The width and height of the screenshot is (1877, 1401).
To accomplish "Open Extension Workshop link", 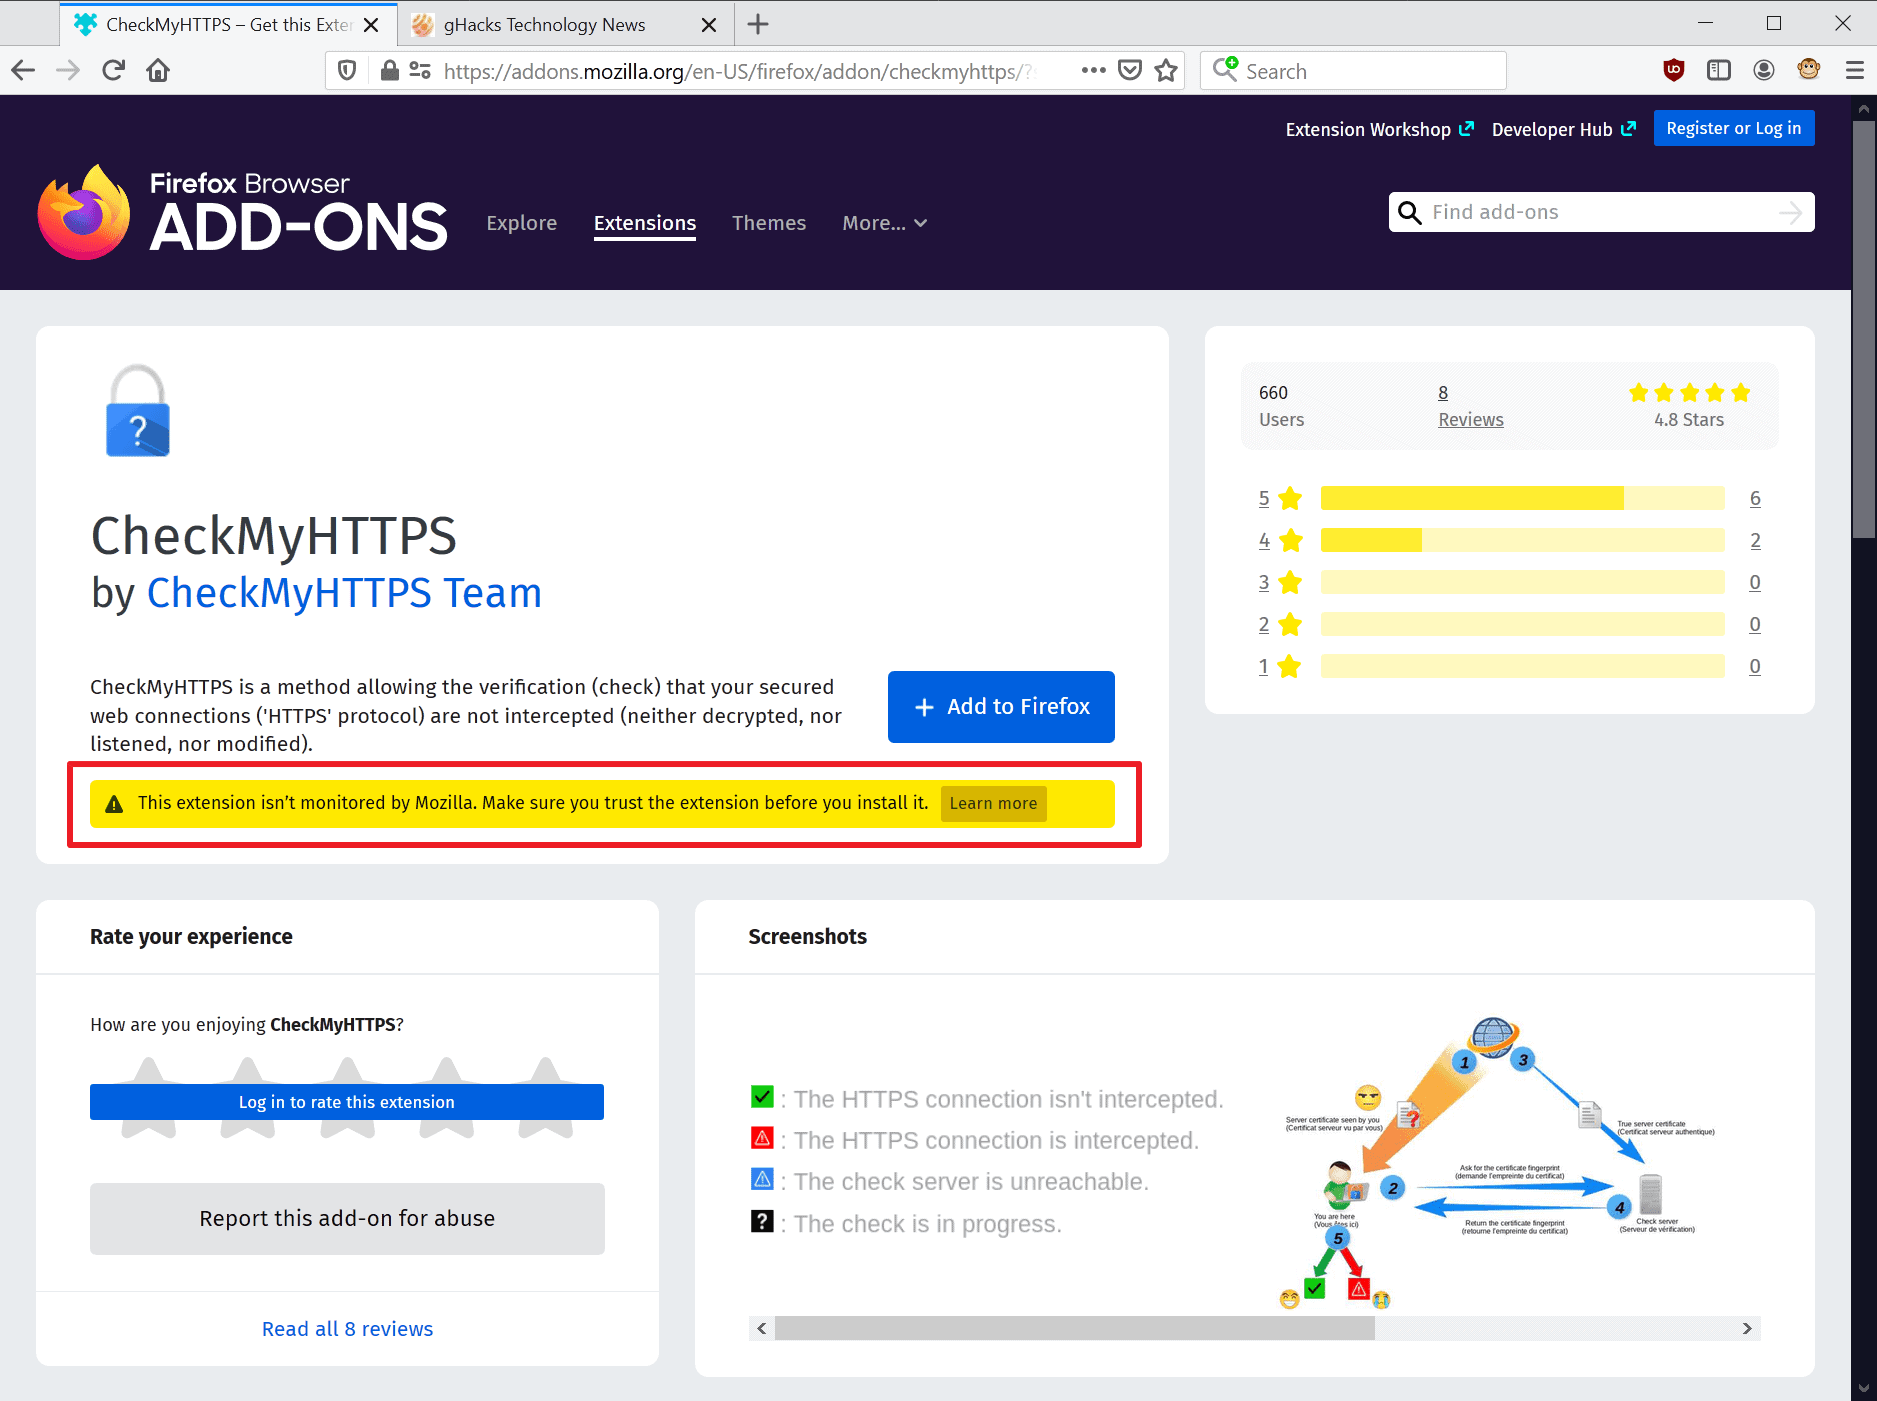I will pyautogui.click(x=1379, y=129).
